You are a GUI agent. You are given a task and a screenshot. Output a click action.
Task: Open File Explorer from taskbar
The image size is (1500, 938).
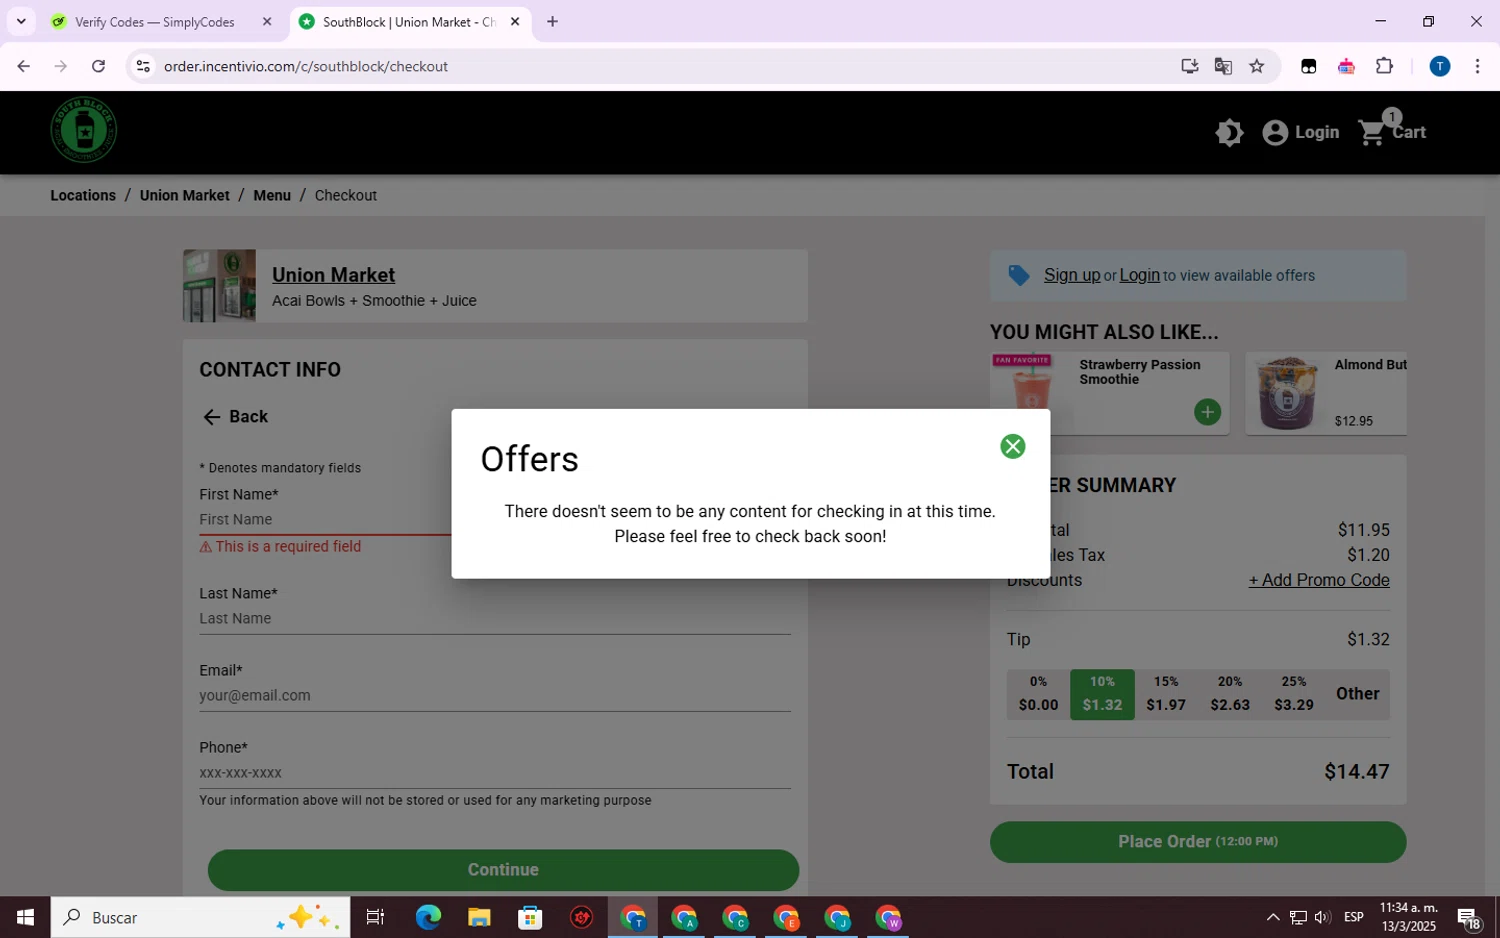click(479, 917)
